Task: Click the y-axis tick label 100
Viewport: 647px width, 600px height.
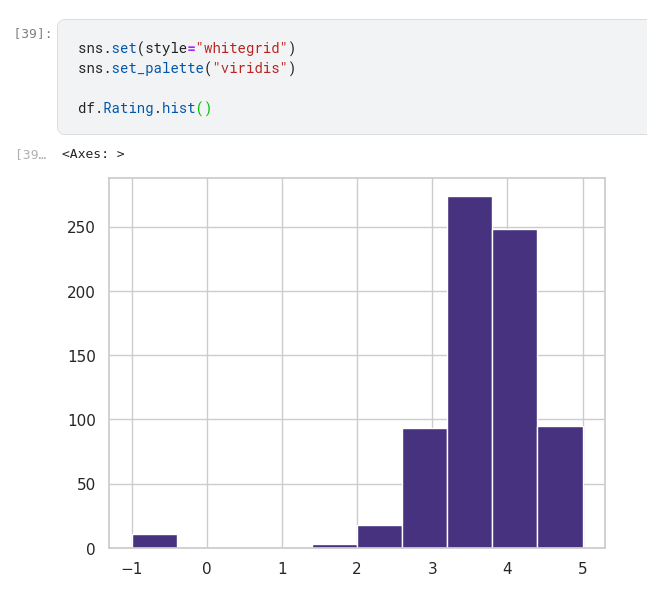Action: pos(81,421)
